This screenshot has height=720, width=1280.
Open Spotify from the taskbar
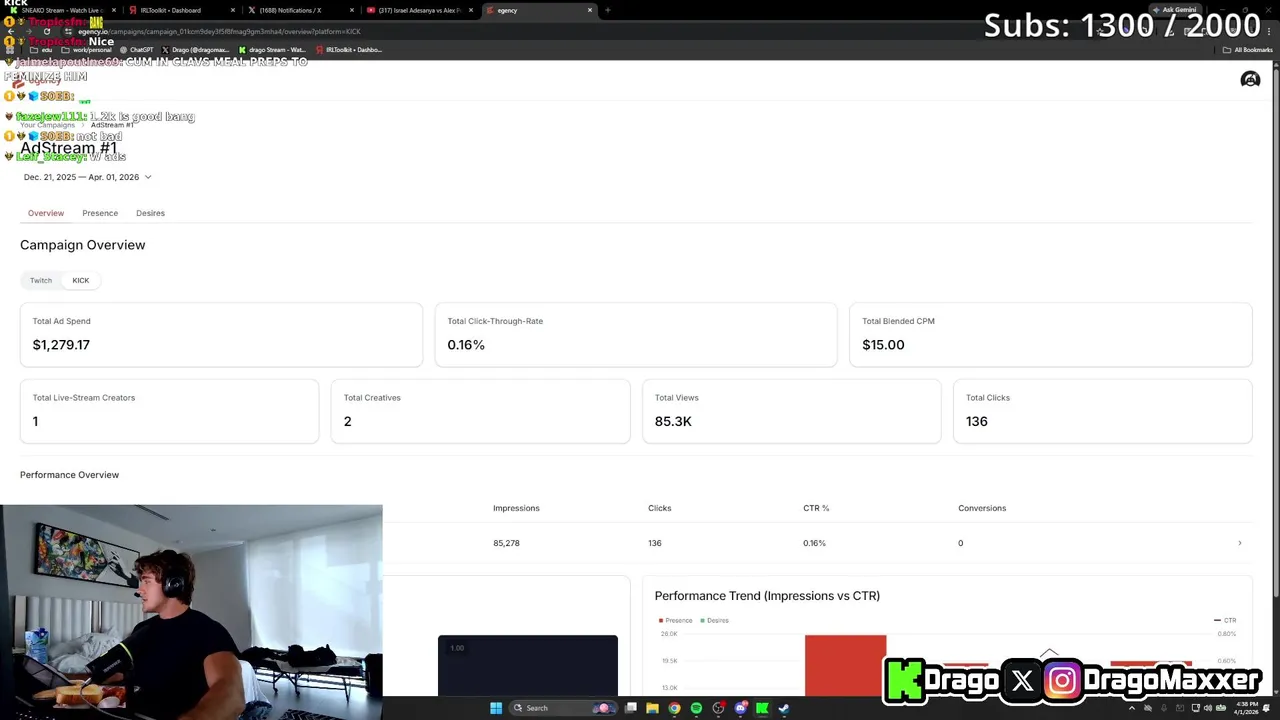click(x=696, y=708)
